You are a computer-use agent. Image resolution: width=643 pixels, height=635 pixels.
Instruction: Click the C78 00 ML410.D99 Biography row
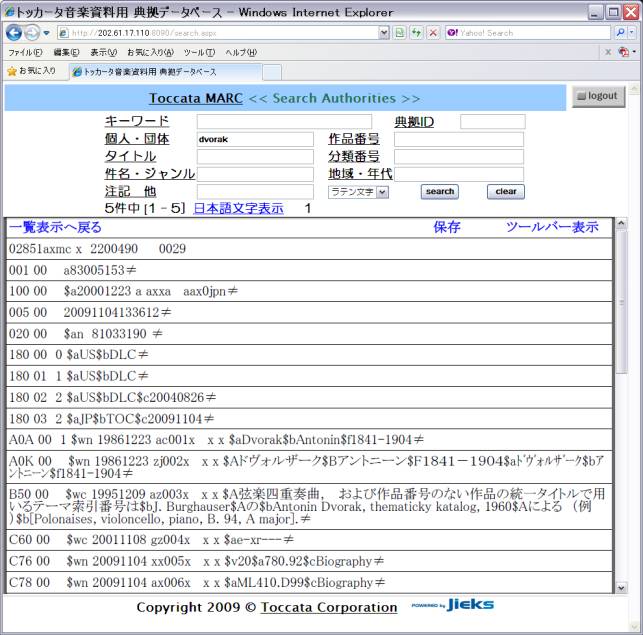(309, 582)
